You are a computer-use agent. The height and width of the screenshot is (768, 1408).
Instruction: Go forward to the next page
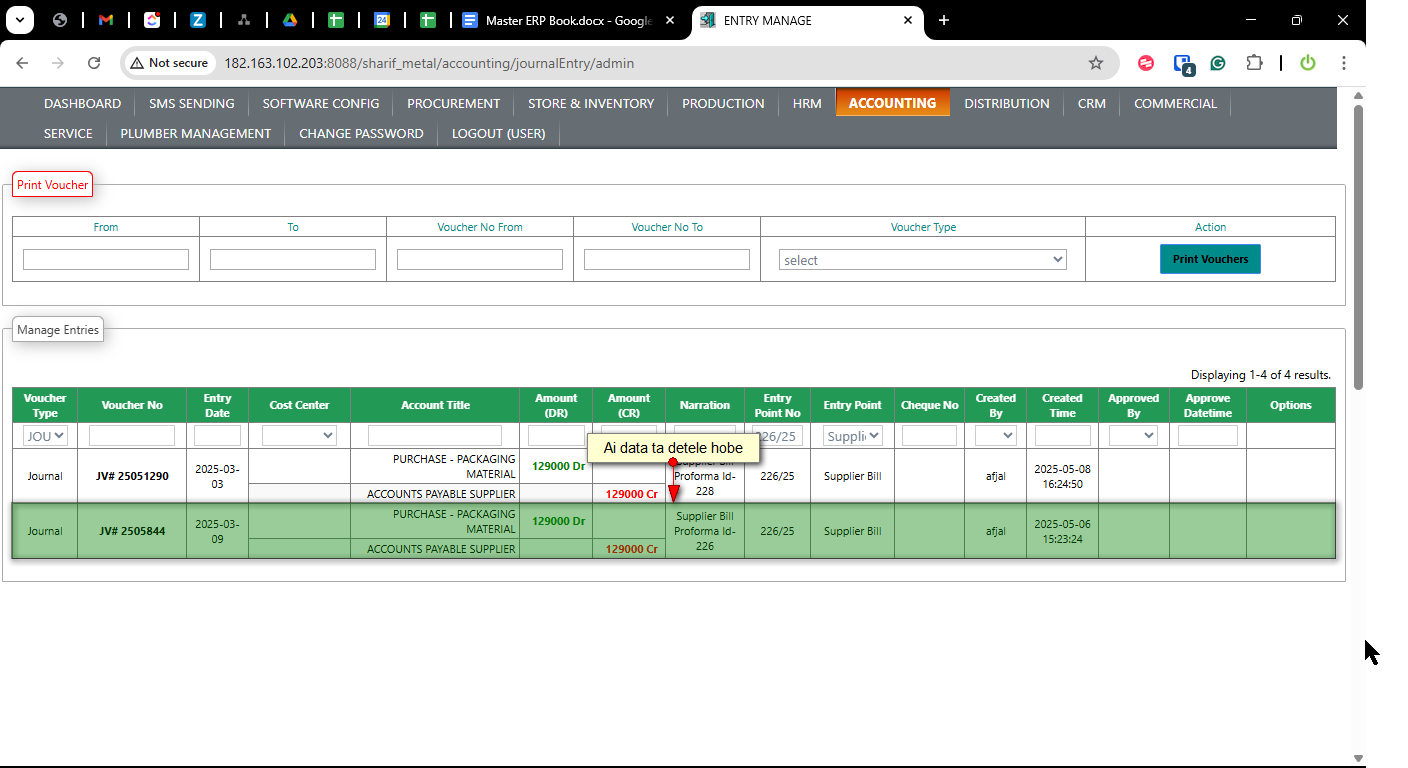click(58, 63)
